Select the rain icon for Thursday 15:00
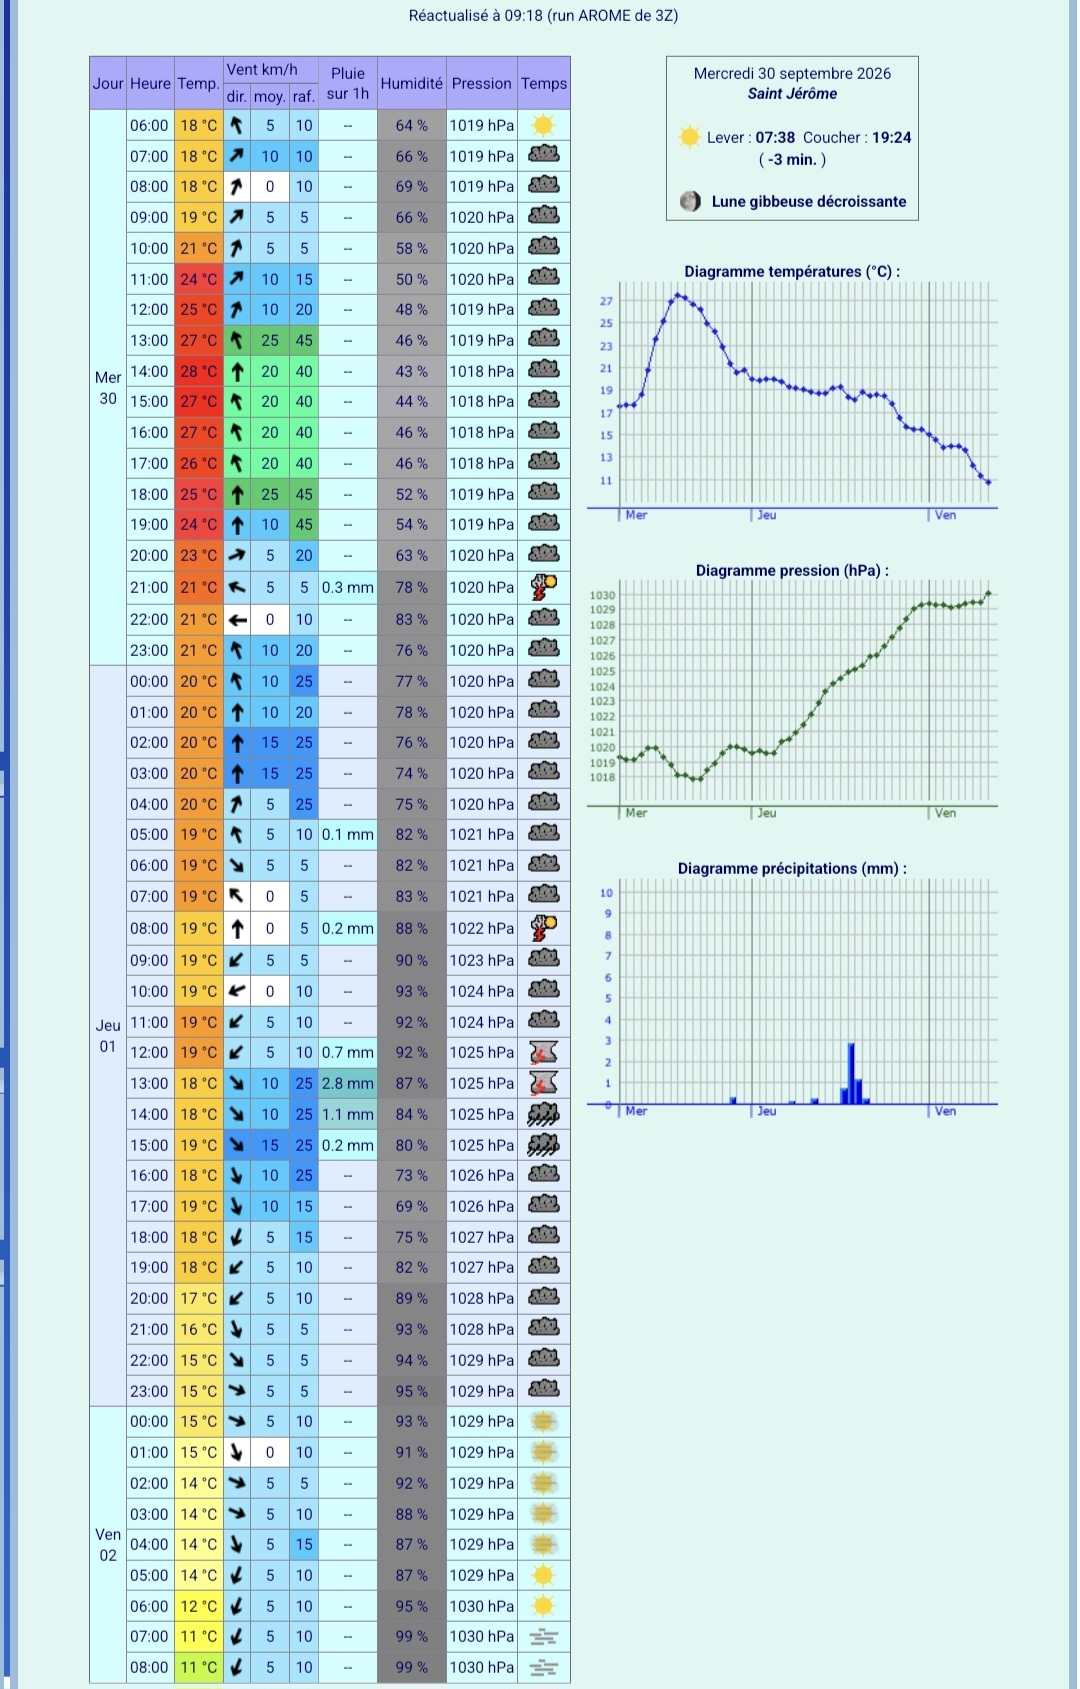The height and width of the screenshot is (1689, 1080). [x=543, y=1145]
